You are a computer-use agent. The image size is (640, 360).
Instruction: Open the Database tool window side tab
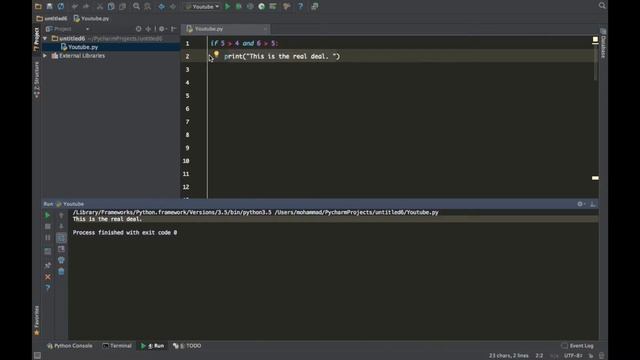603,43
